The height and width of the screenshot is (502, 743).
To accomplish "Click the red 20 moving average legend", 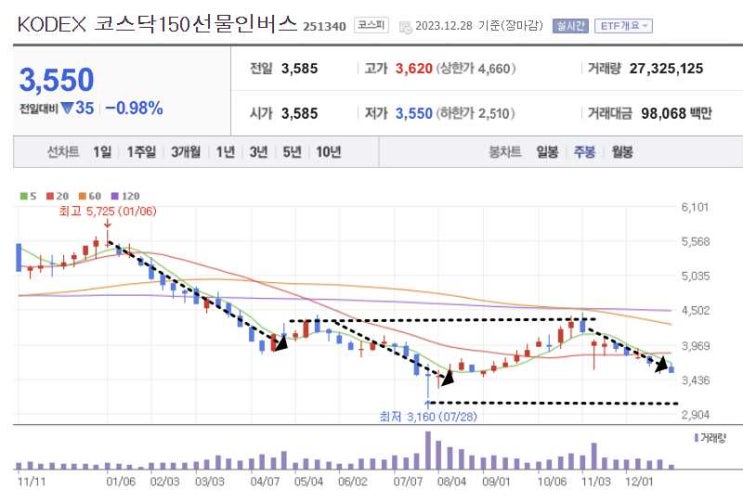I will (57, 196).
